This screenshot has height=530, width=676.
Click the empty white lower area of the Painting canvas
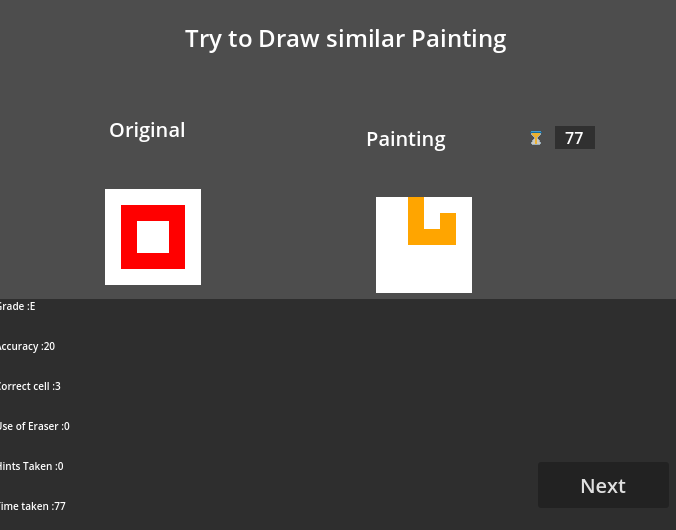(x=424, y=269)
